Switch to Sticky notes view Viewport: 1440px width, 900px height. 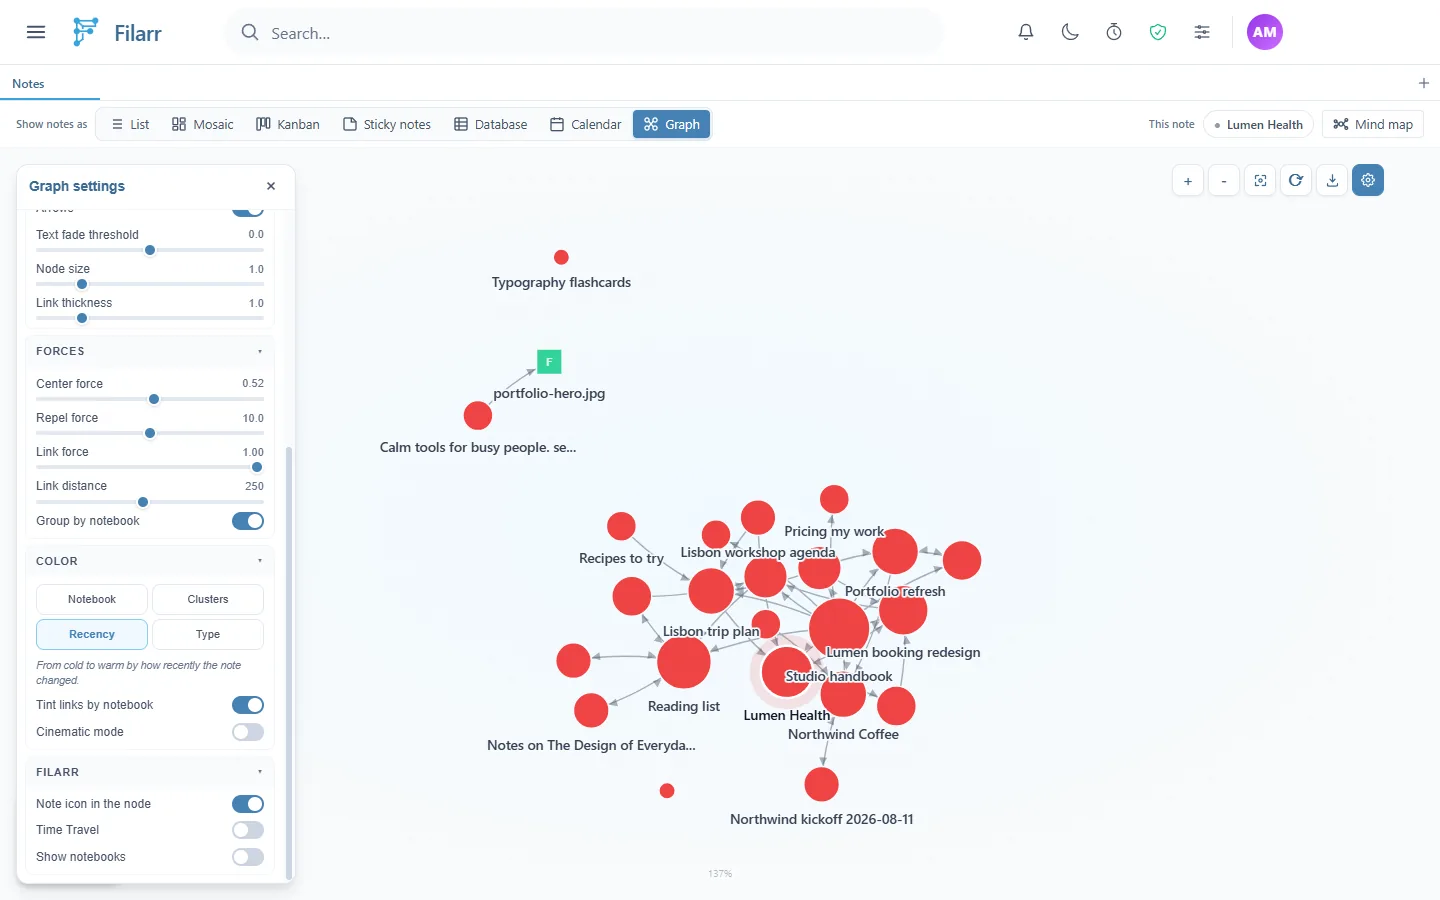click(387, 124)
